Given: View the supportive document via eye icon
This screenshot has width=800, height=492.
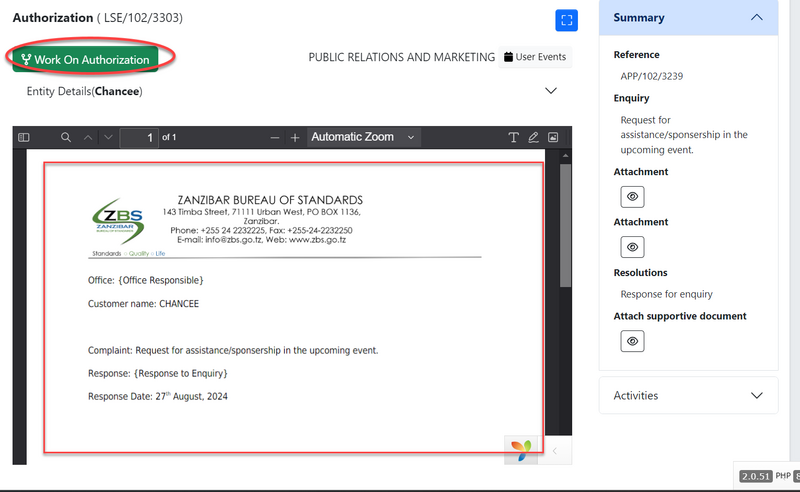Looking at the screenshot, I should 632,341.
